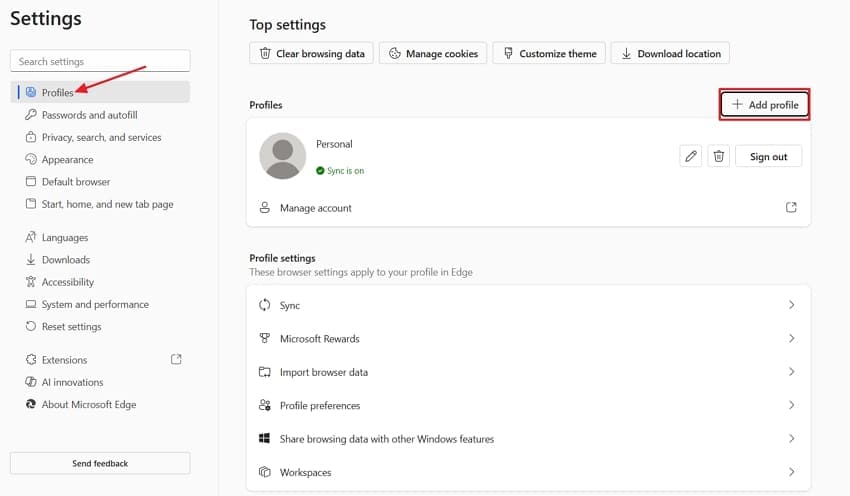Click the key icon beside Passwords and autofill
The height and width of the screenshot is (496, 850).
tap(31, 114)
